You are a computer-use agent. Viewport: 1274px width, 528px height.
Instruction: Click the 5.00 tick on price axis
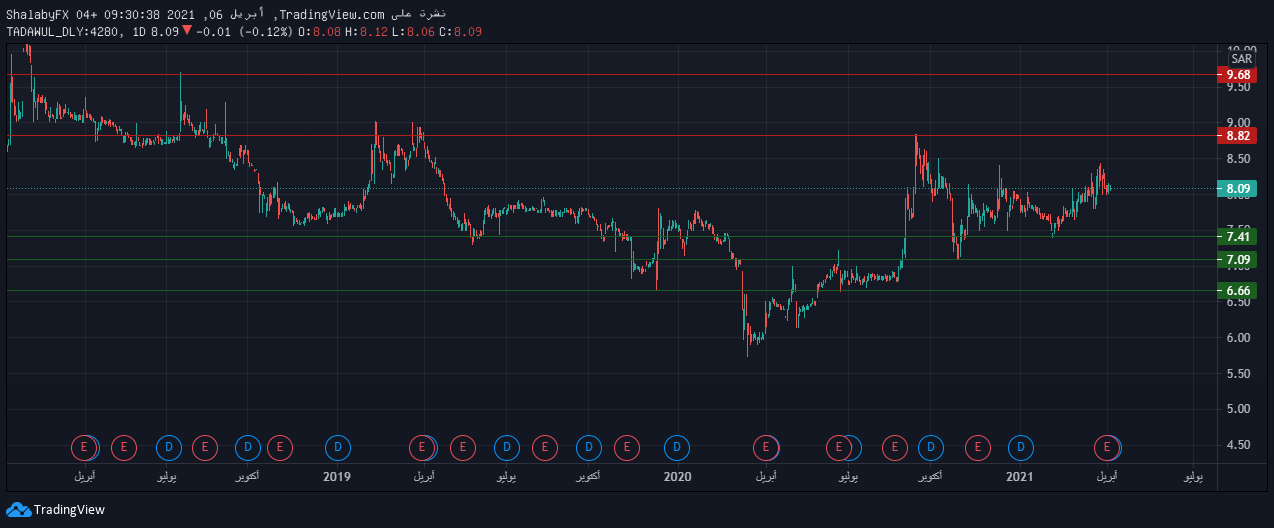point(1239,409)
